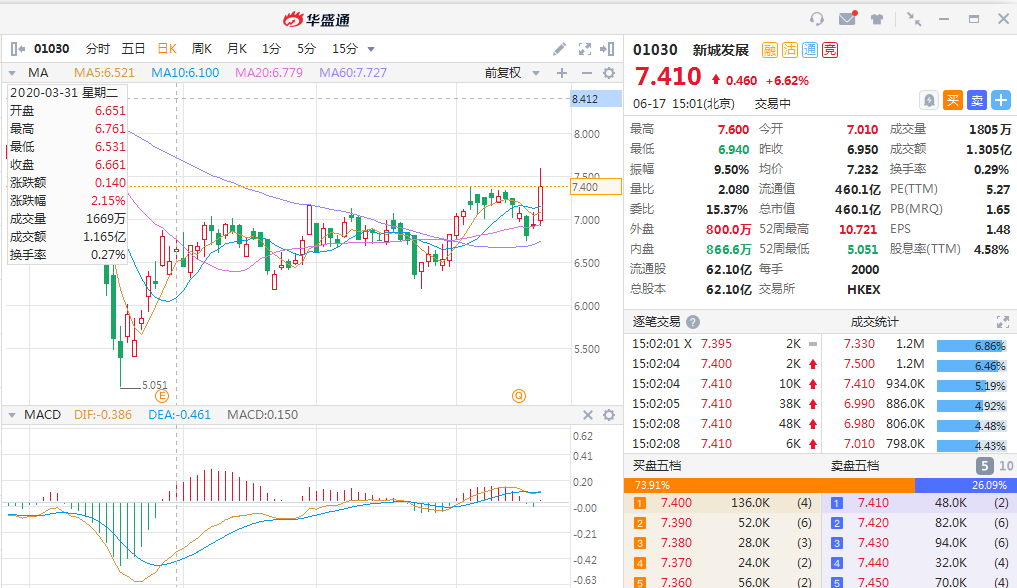Add the stock to watchlist with the plus icon

pyautogui.click(x=1000, y=100)
